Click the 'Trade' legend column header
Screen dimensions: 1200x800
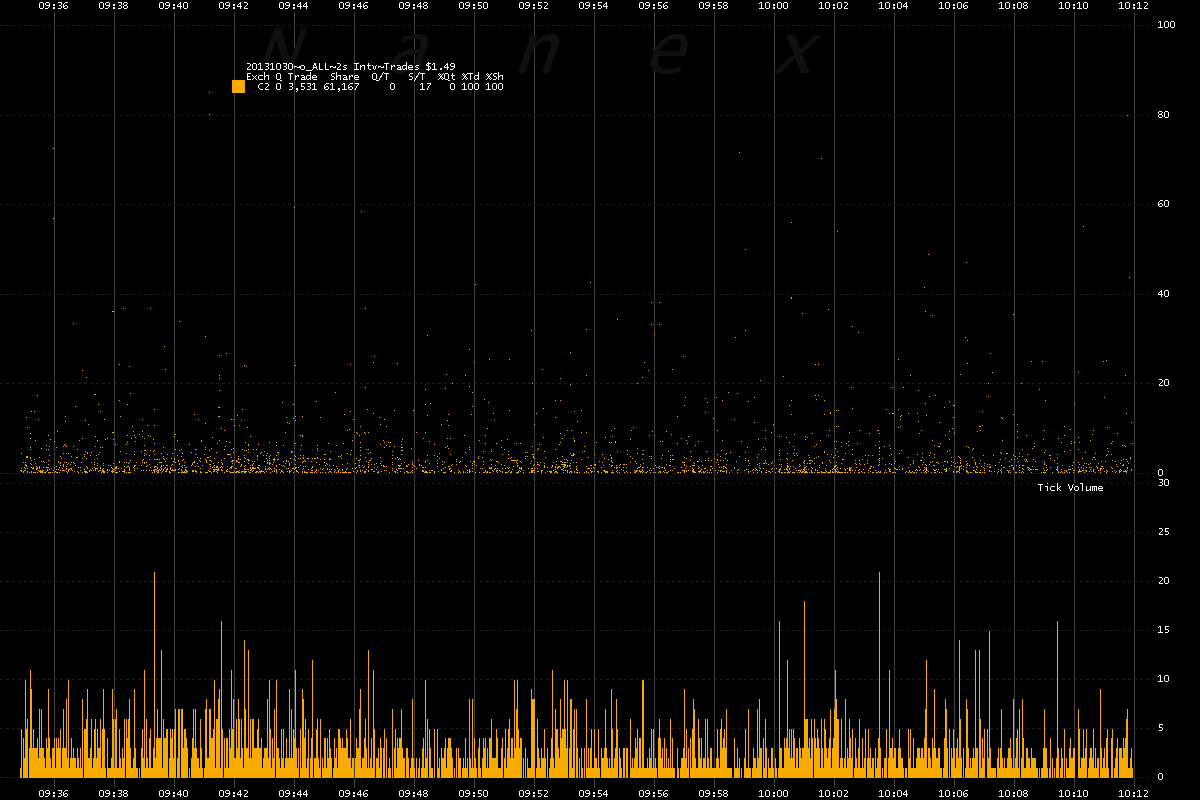302,77
